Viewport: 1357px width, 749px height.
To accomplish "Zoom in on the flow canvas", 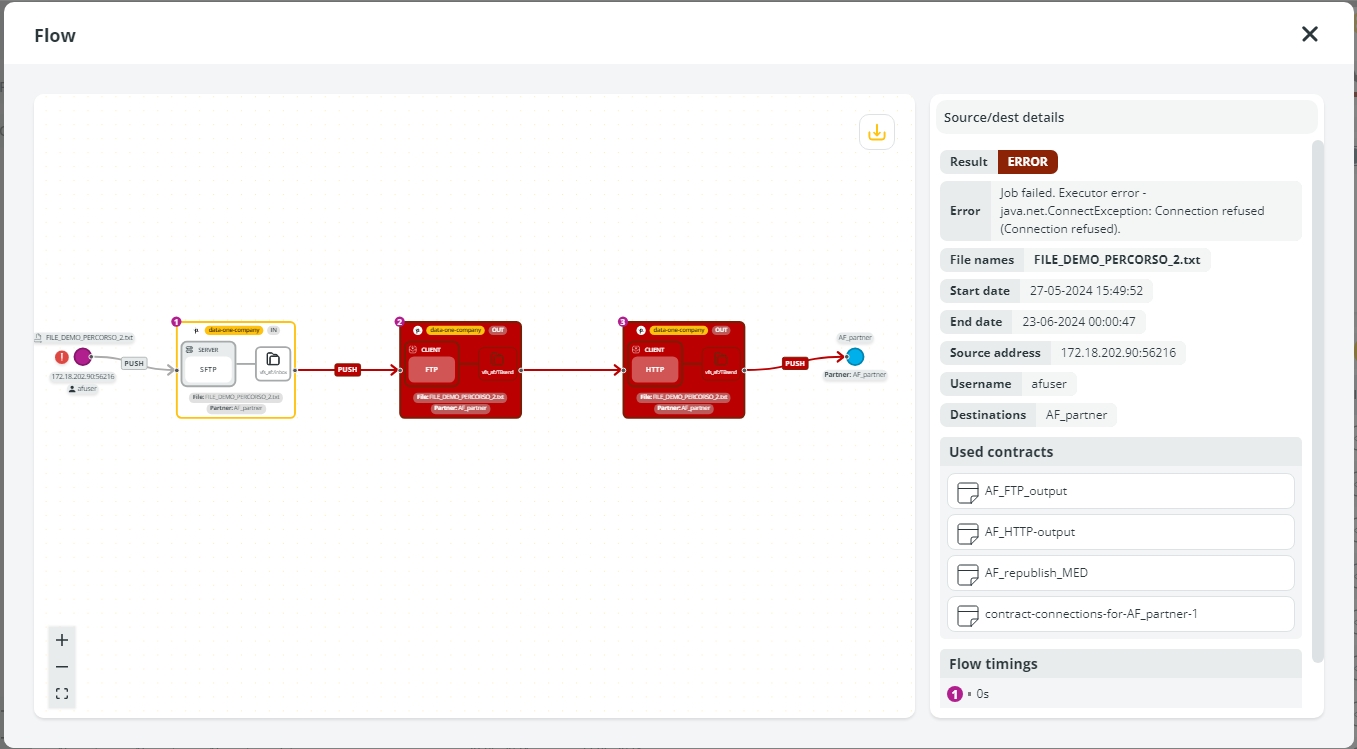I will 62,640.
